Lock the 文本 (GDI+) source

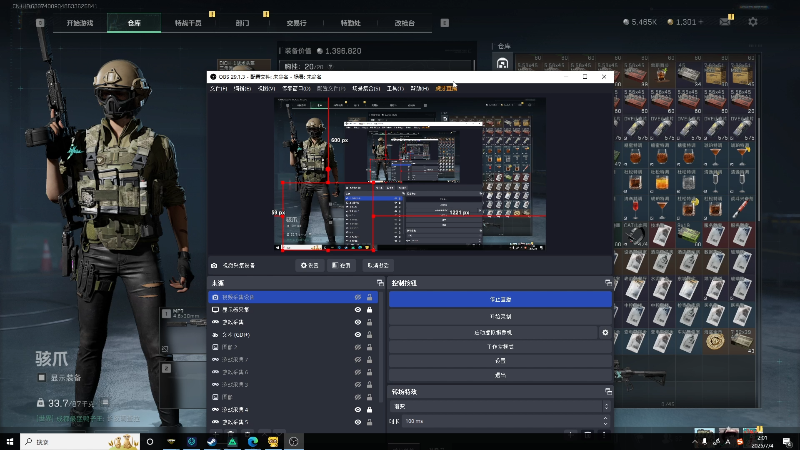369,335
